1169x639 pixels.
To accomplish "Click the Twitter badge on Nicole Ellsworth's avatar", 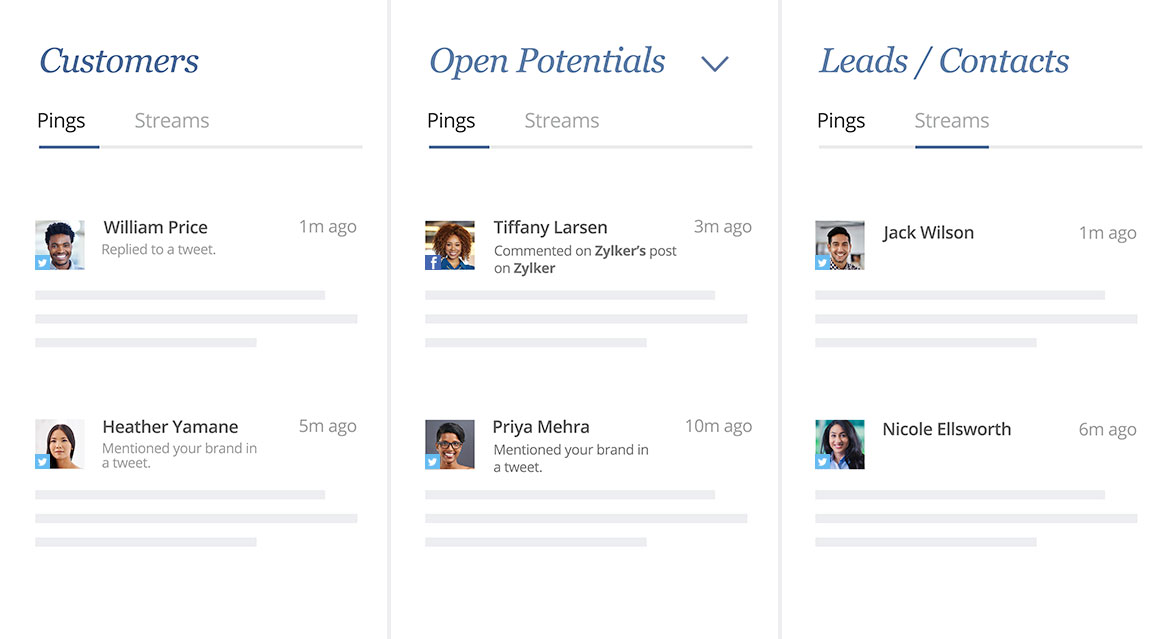I will tap(822, 462).
